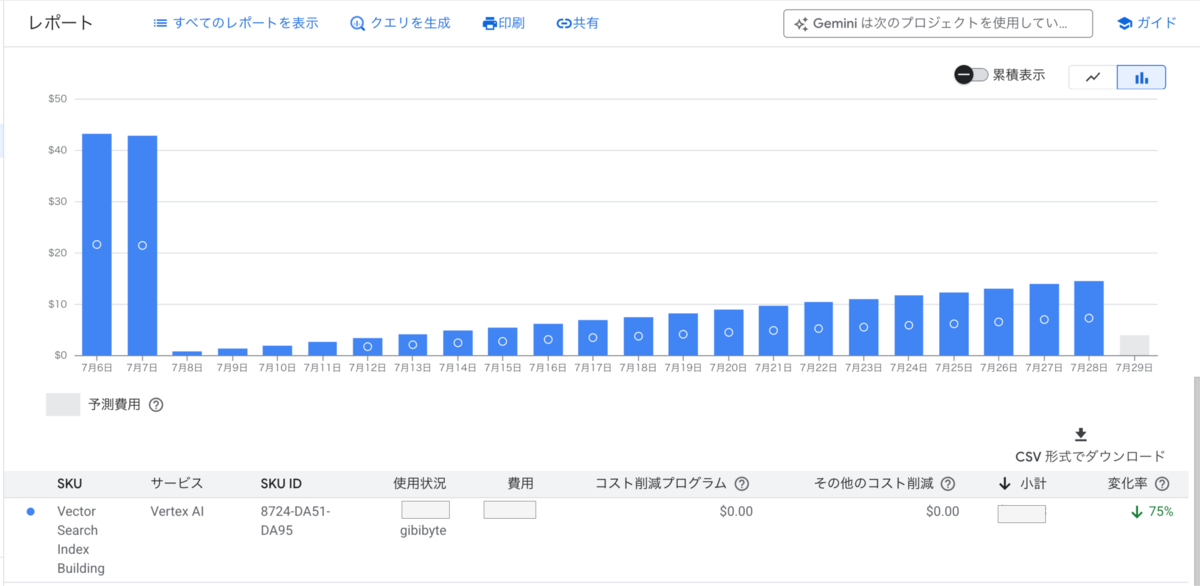Viewport: 1200px width, 586px height.
Task: Click the help icon beside コスト削減プログラム
Action: 742,483
